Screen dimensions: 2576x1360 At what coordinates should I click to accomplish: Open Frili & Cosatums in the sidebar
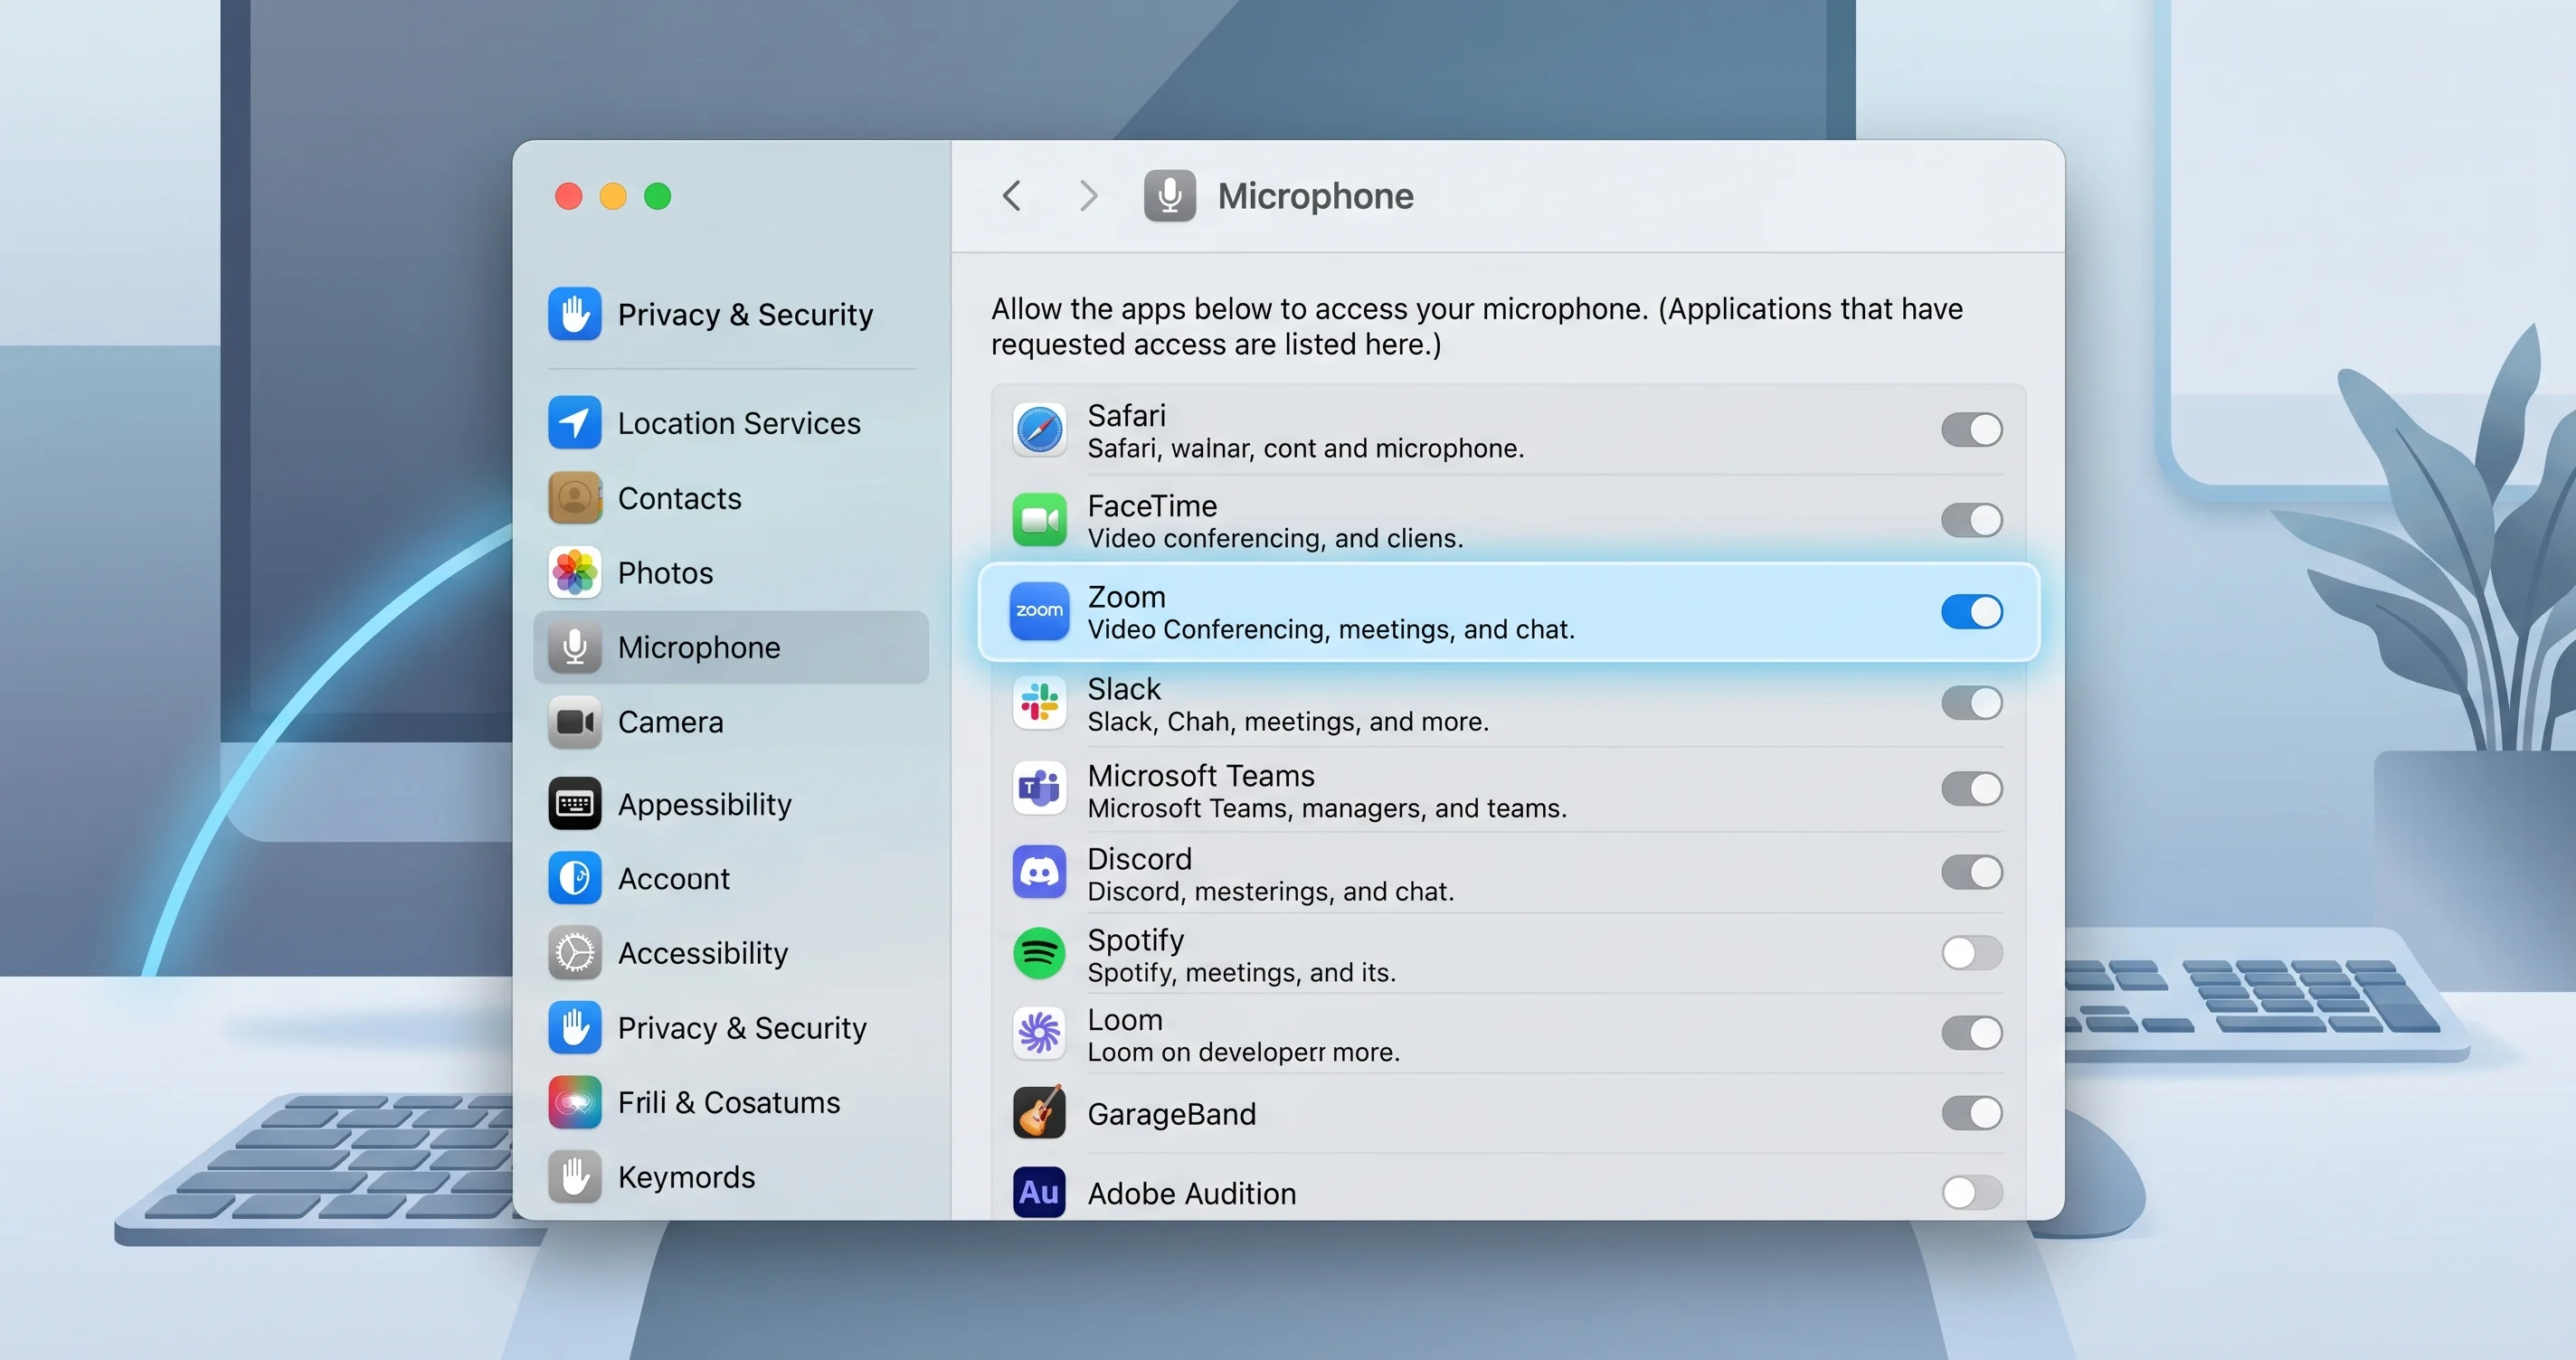731,1102
